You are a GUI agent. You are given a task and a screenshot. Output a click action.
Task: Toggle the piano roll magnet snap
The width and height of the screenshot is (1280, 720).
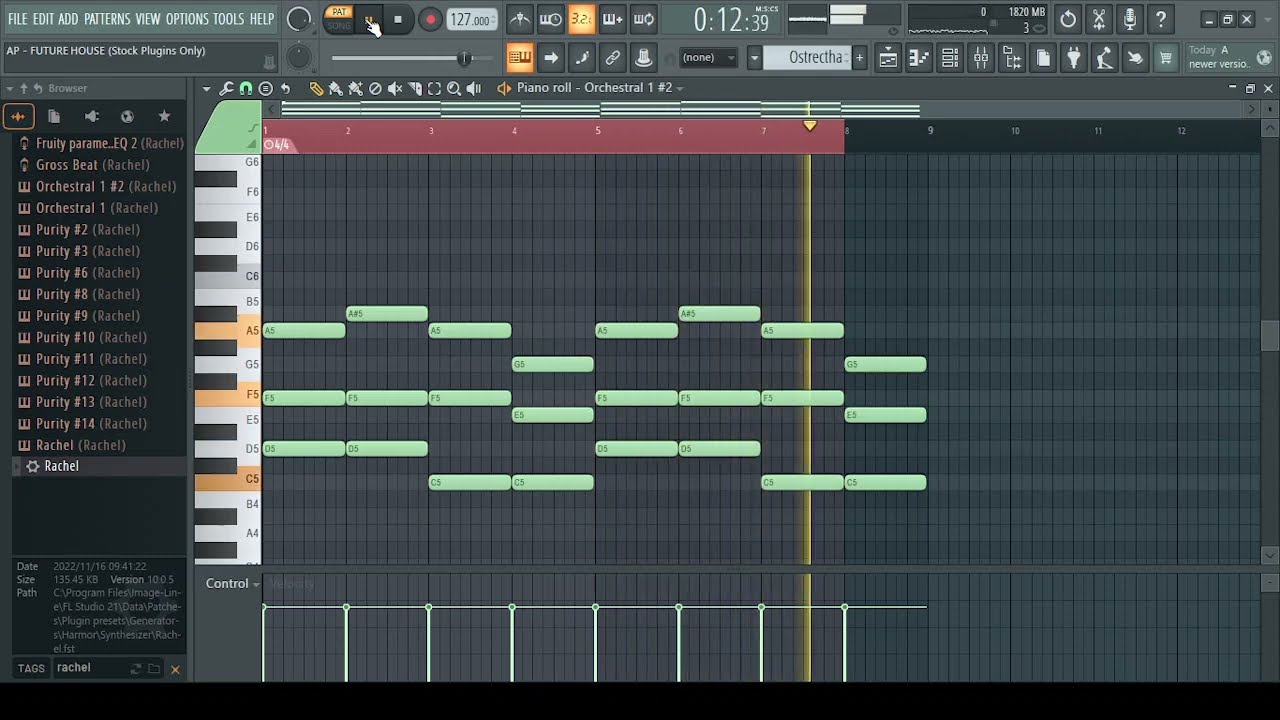[245, 88]
